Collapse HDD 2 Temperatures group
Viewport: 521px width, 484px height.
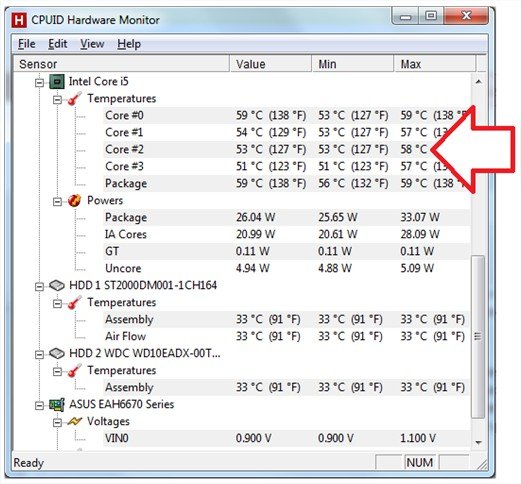coord(57,371)
